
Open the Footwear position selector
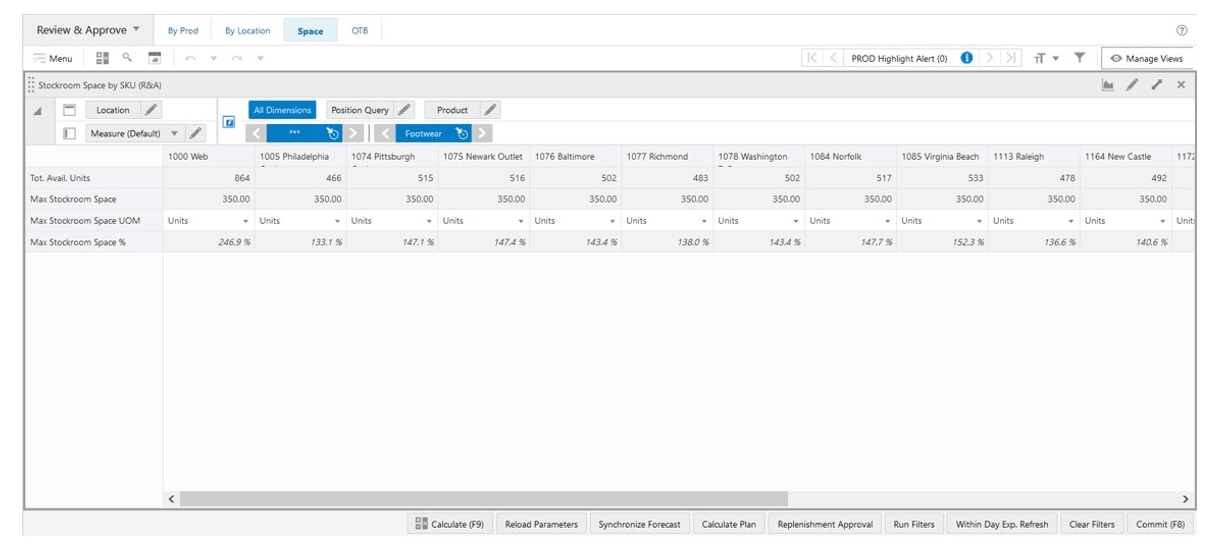[434, 133]
